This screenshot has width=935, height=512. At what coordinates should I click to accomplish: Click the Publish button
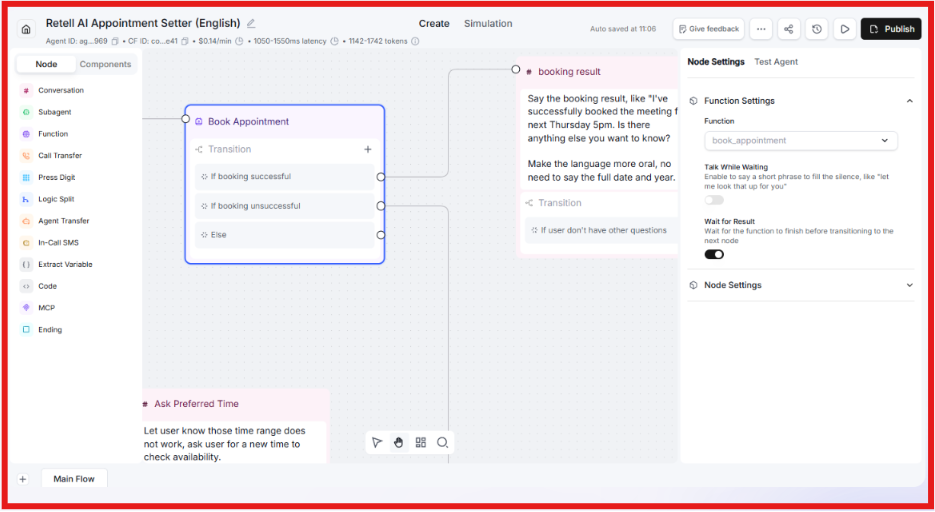pyautogui.click(x=891, y=29)
